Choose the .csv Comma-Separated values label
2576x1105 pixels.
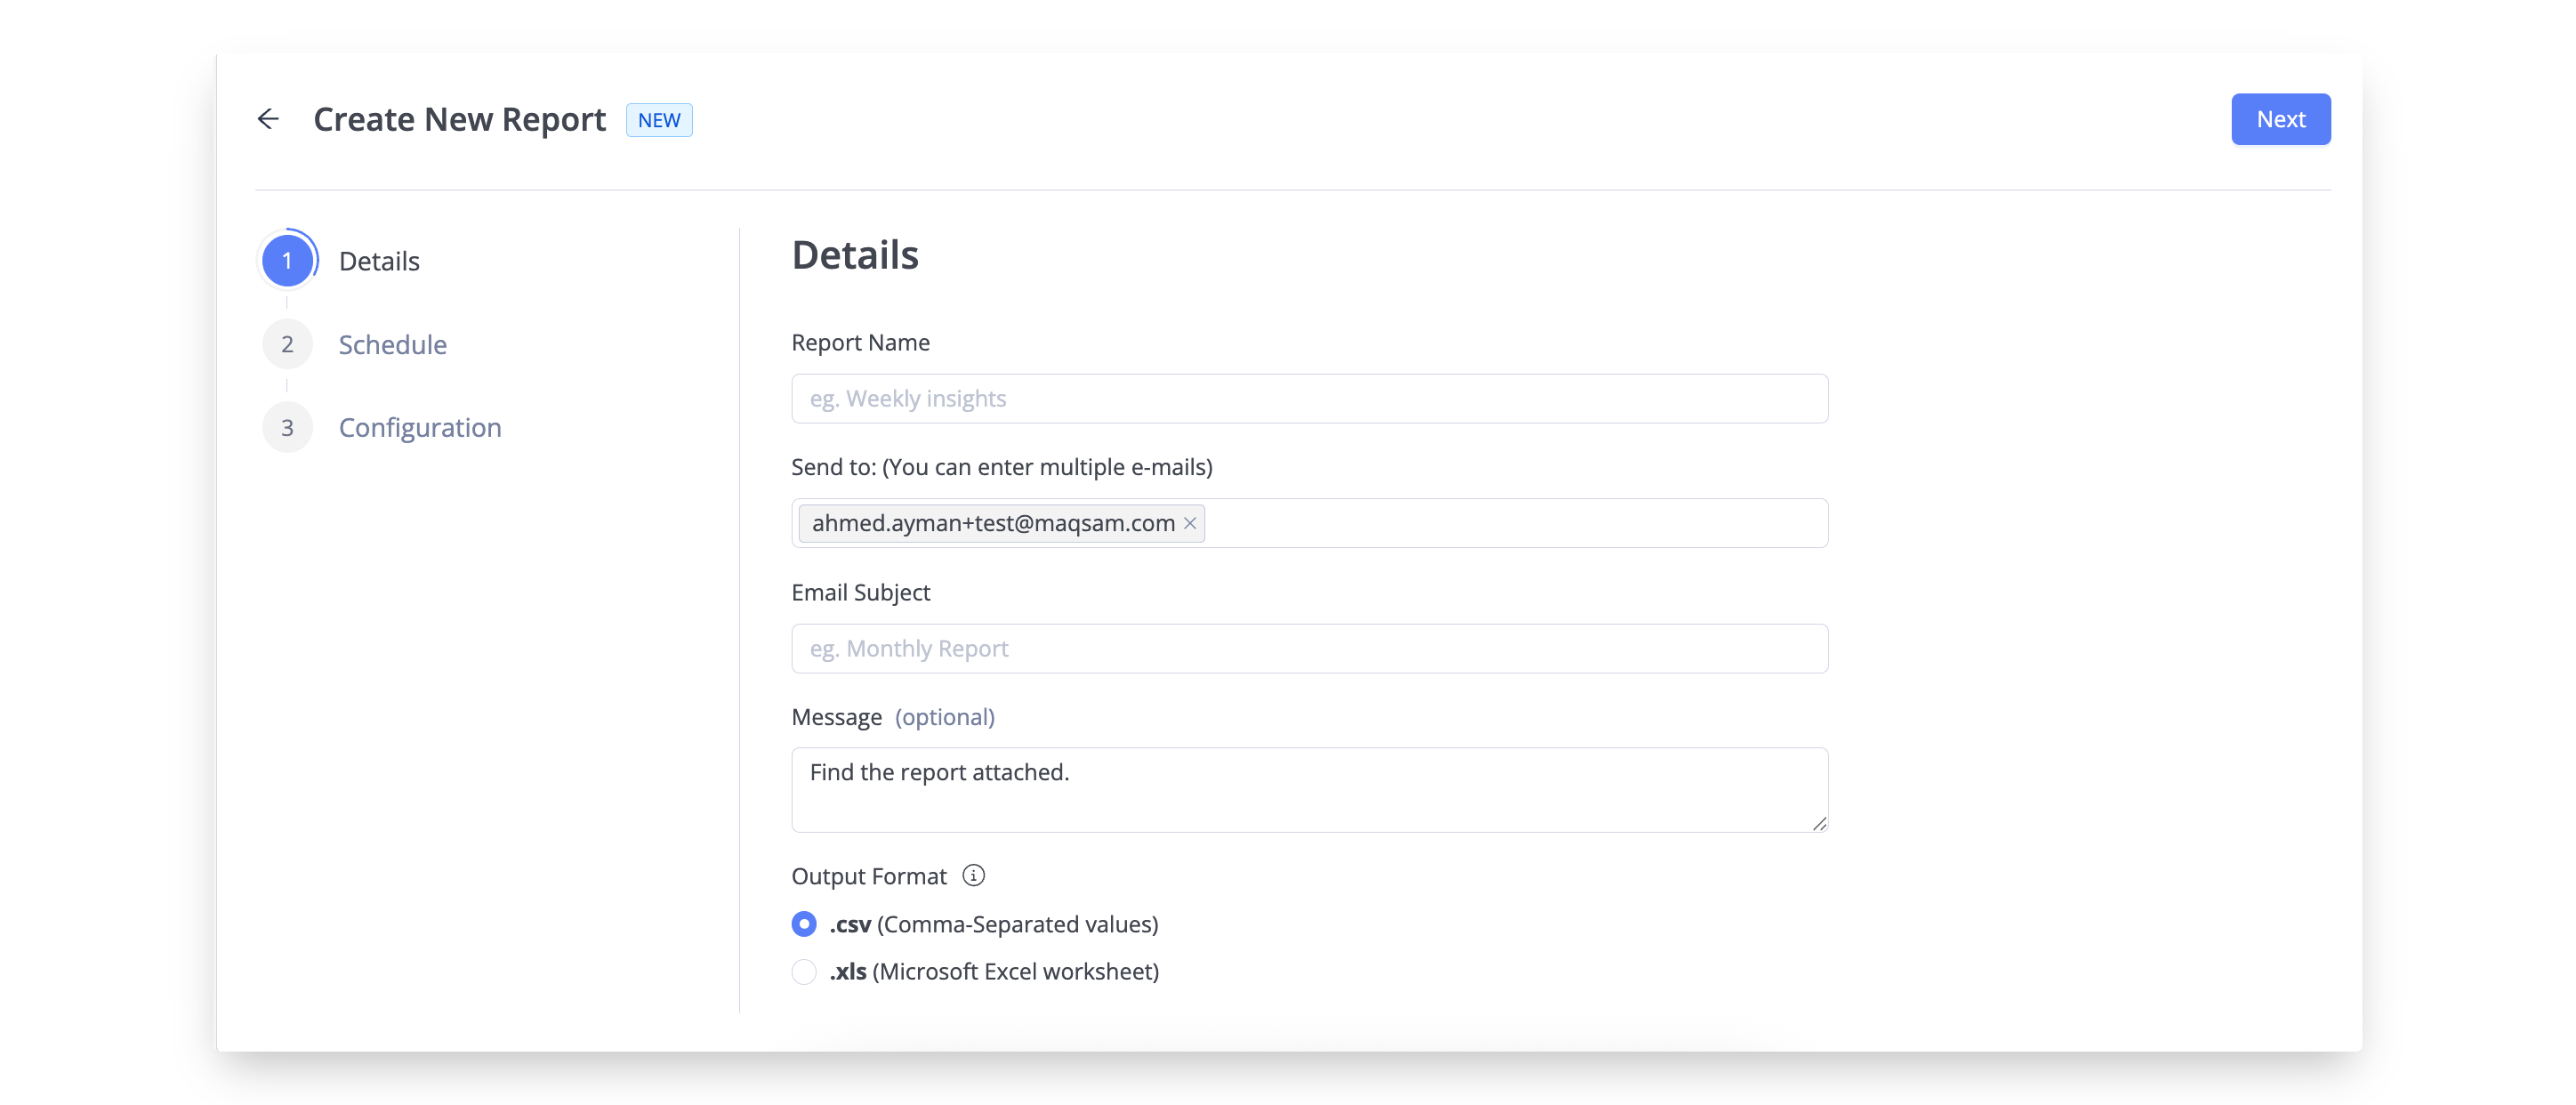[x=993, y=925]
